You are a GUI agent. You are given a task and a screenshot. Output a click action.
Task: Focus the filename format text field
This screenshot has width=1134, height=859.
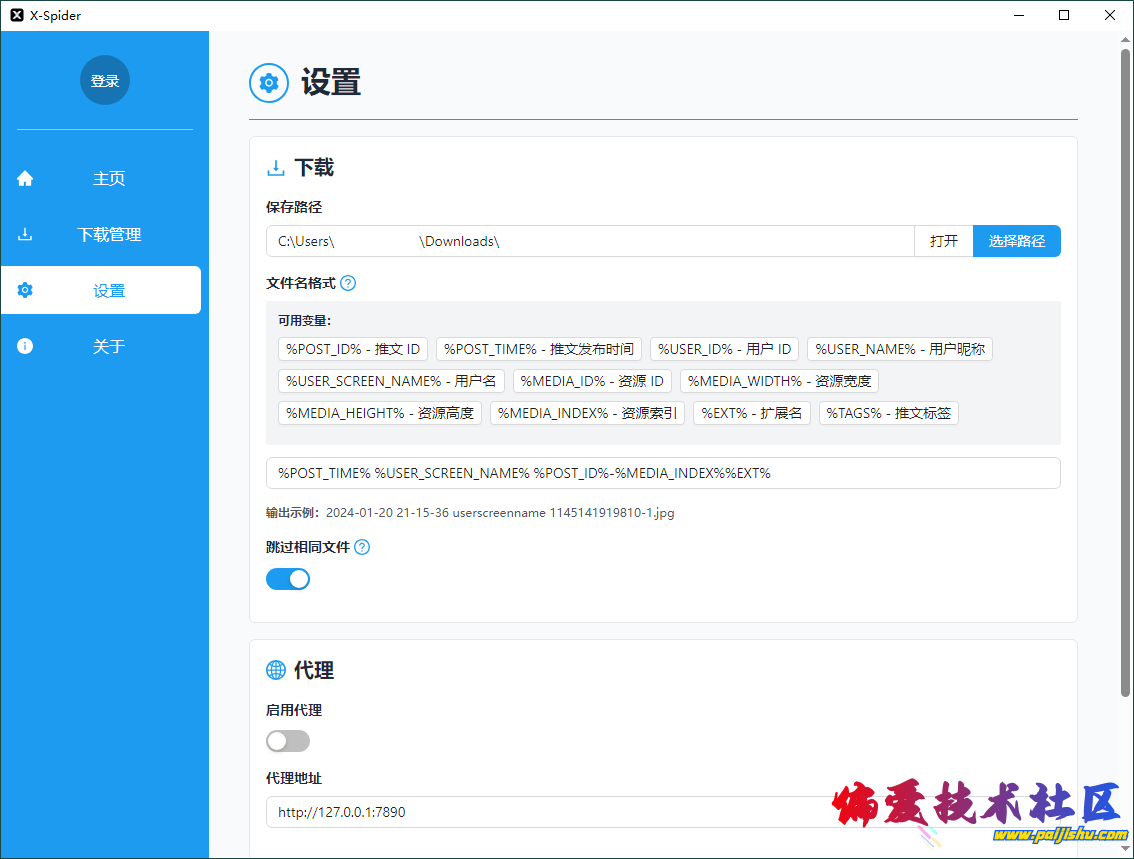tap(662, 473)
